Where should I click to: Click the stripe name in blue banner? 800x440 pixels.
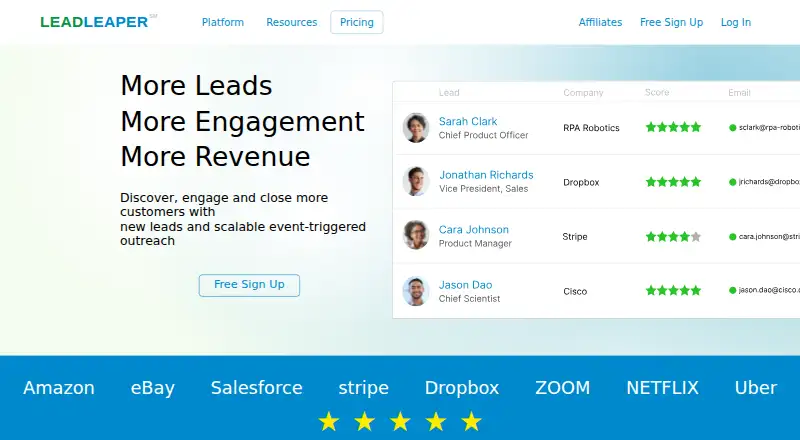tap(364, 388)
